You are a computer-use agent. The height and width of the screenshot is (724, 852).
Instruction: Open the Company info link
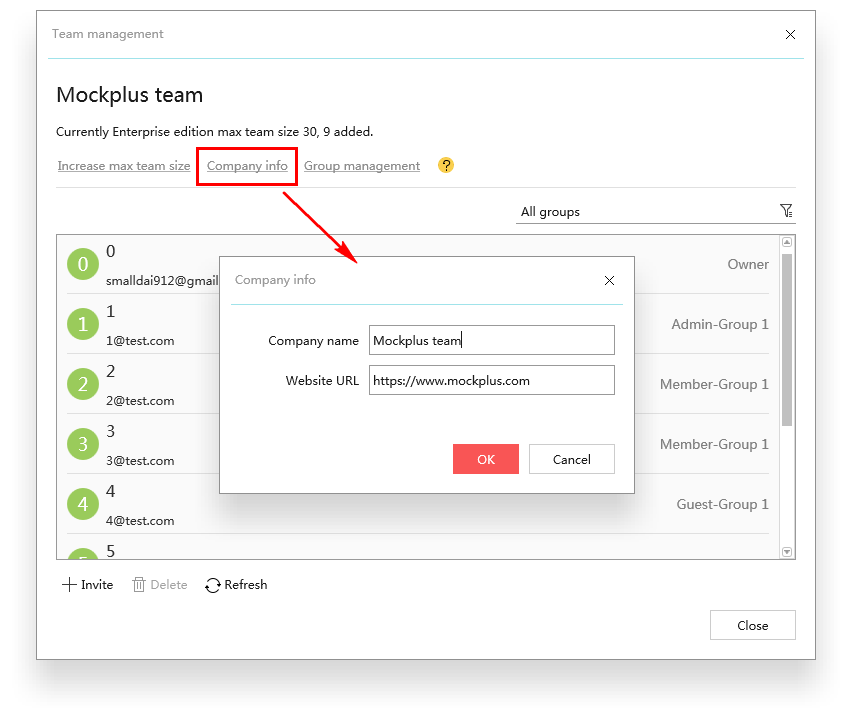point(247,166)
